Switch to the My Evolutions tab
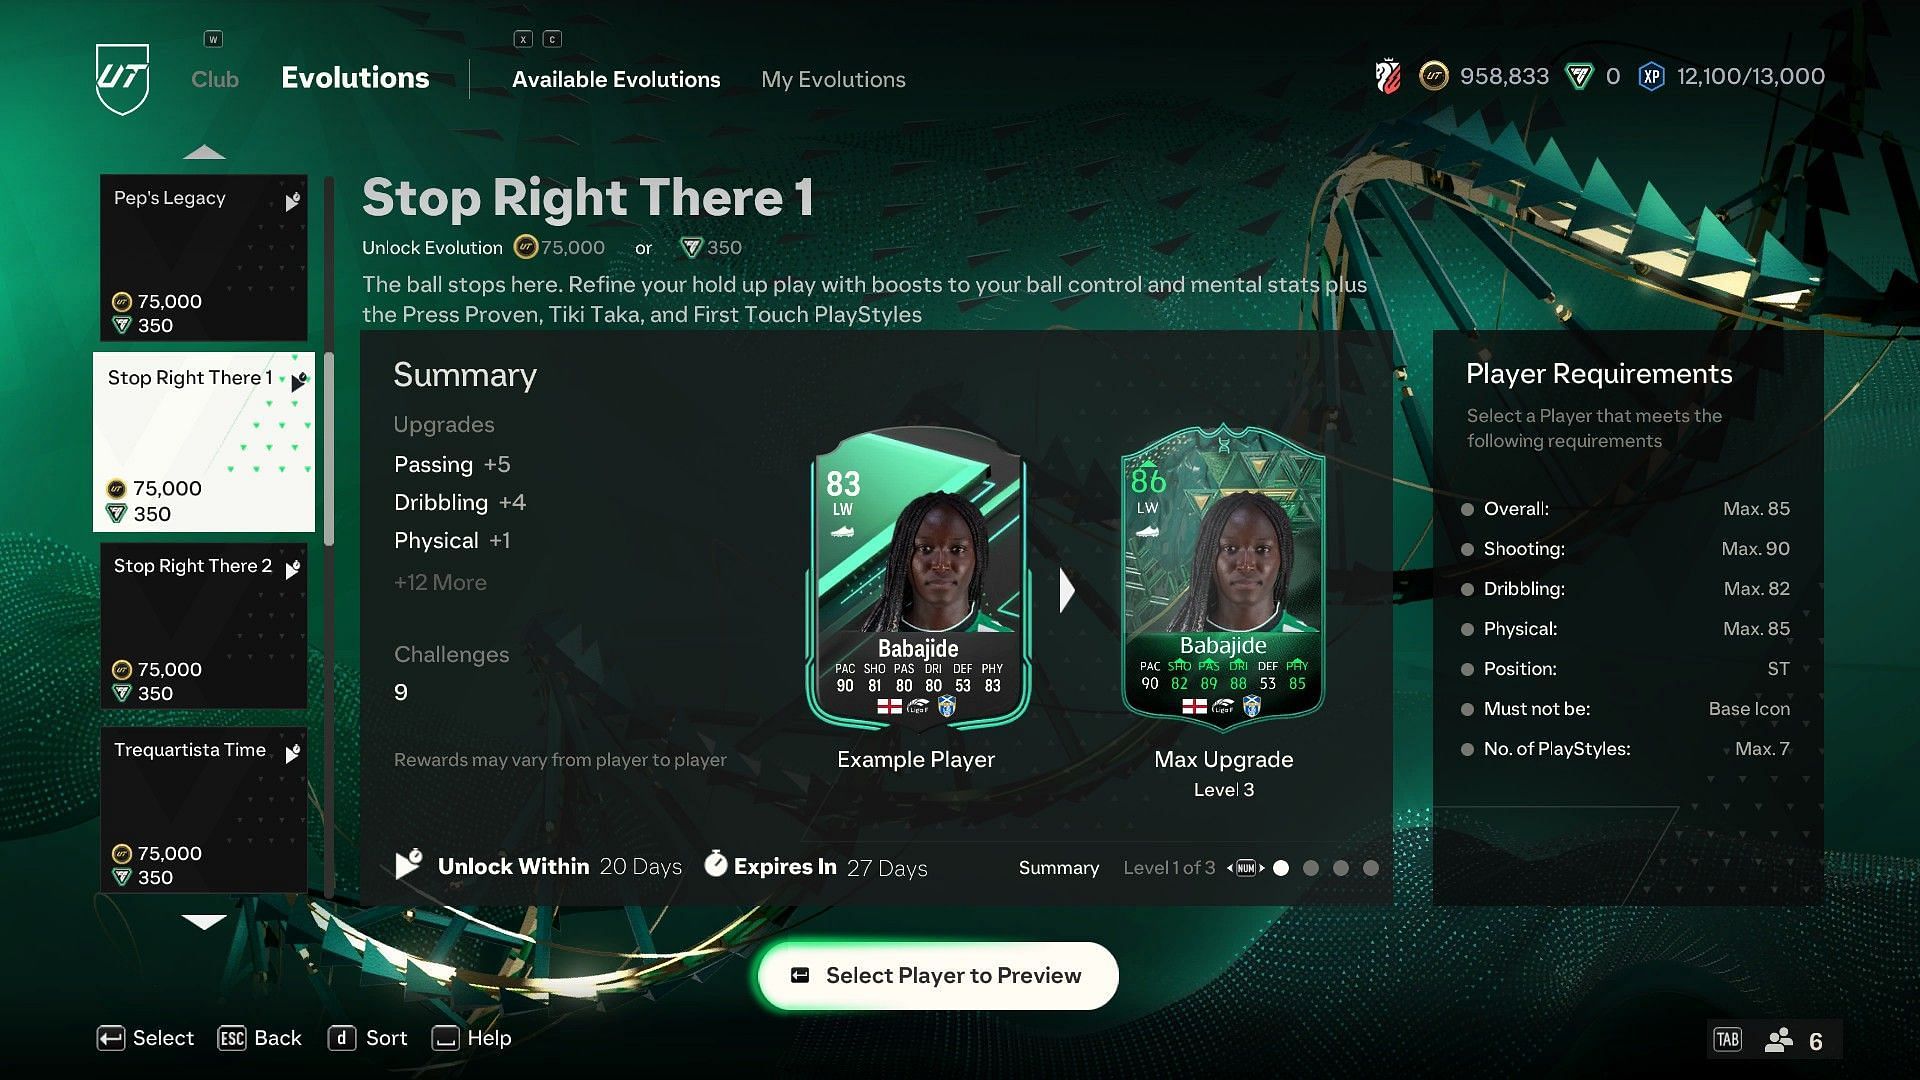This screenshot has width=1920, height=1080. click(833, 79)
